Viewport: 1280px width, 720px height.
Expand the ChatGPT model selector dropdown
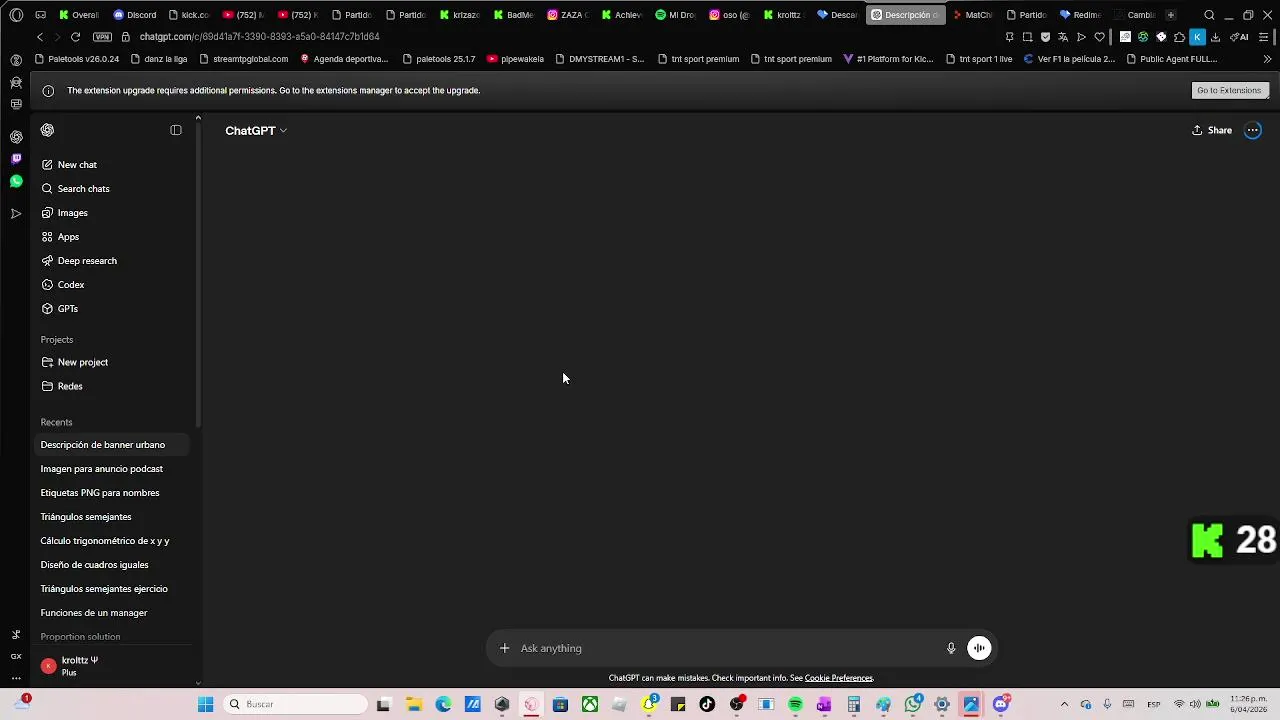coord(256,131)
